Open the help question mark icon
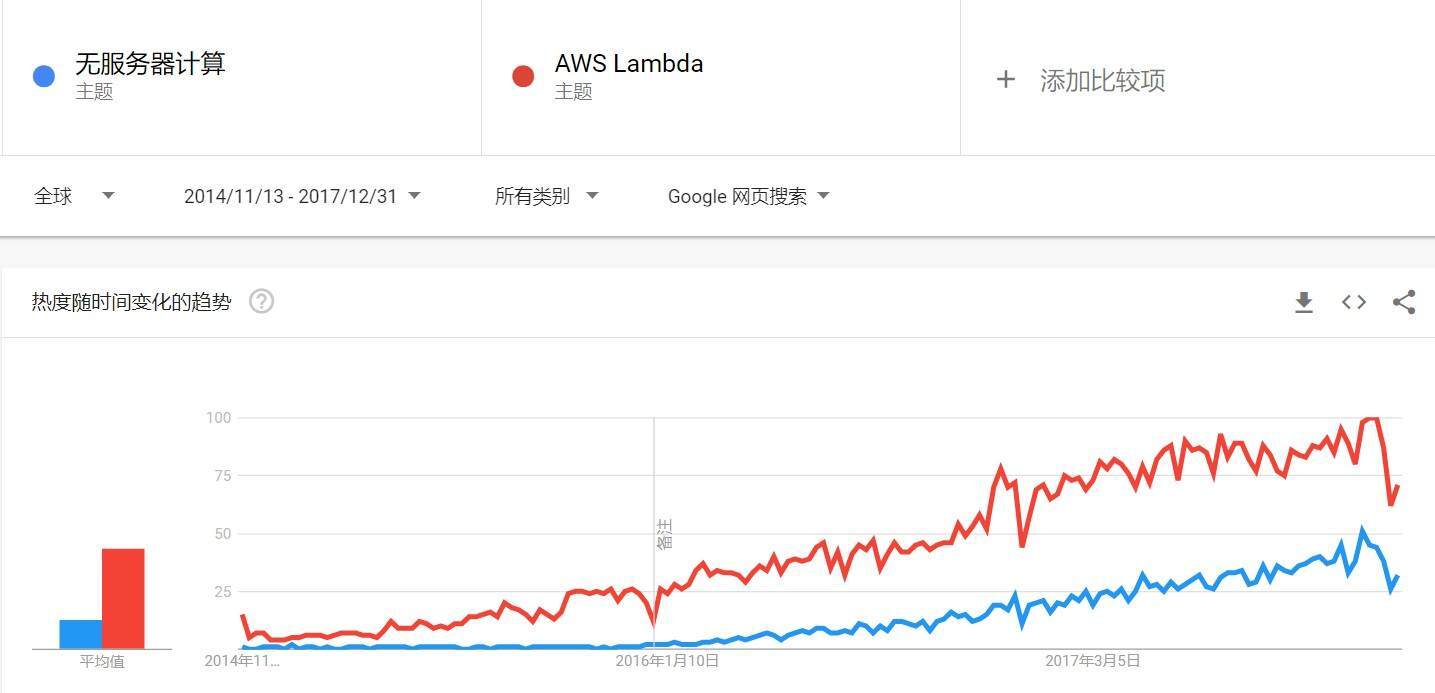The width and height of the screenshot is (1435, 693). click(261, 301)
